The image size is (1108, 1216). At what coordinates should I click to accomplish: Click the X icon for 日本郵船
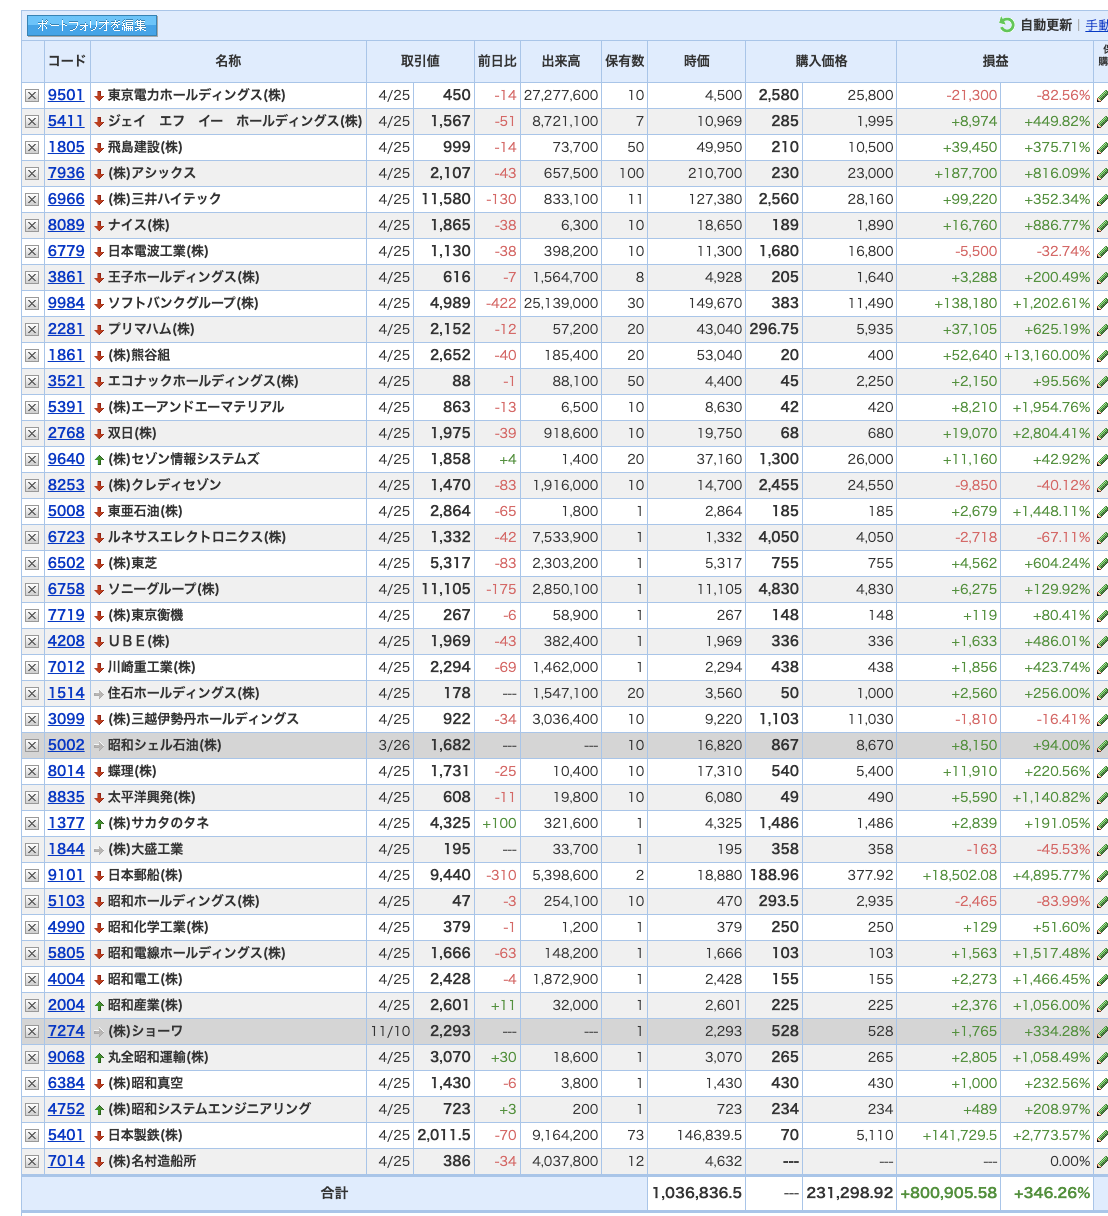(32, 875)
